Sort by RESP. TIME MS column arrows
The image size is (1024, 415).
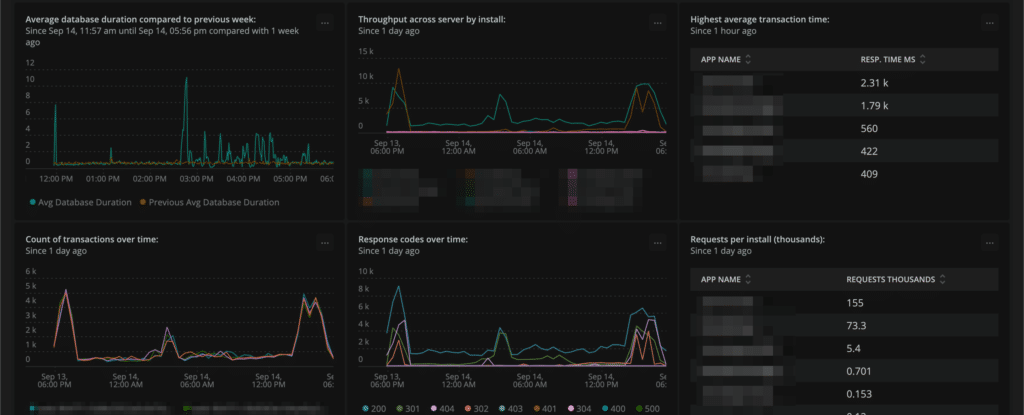tap(922, 60)
